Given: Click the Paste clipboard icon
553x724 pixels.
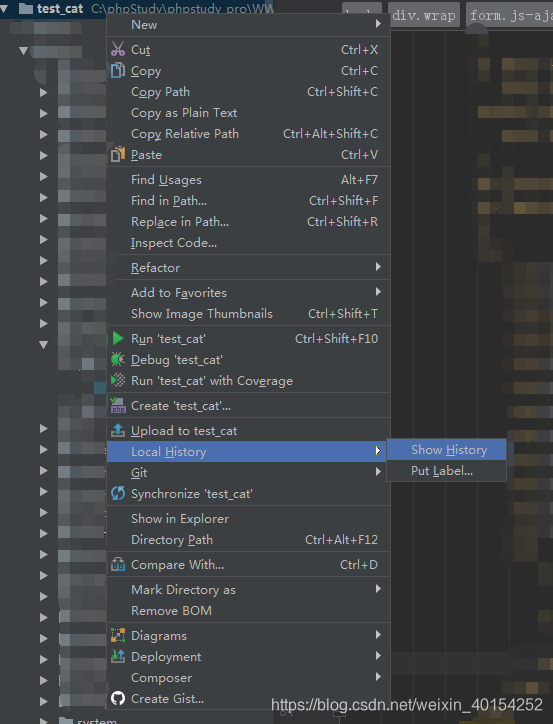Looking at the screenshot, I should tap(118, 154).
